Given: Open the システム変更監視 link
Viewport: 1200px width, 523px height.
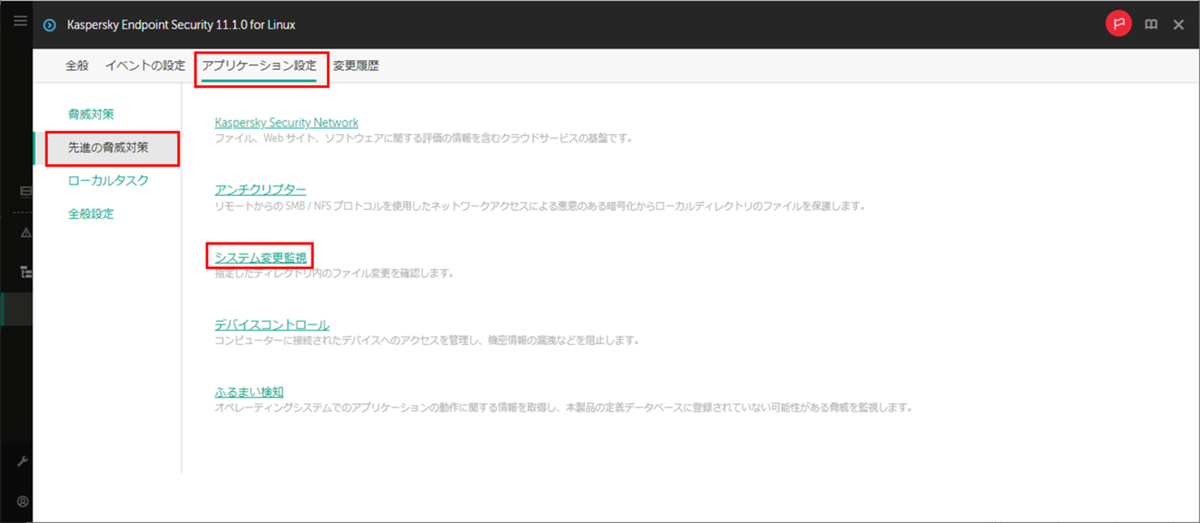Looking at the screenshot, I should (260, 257).
